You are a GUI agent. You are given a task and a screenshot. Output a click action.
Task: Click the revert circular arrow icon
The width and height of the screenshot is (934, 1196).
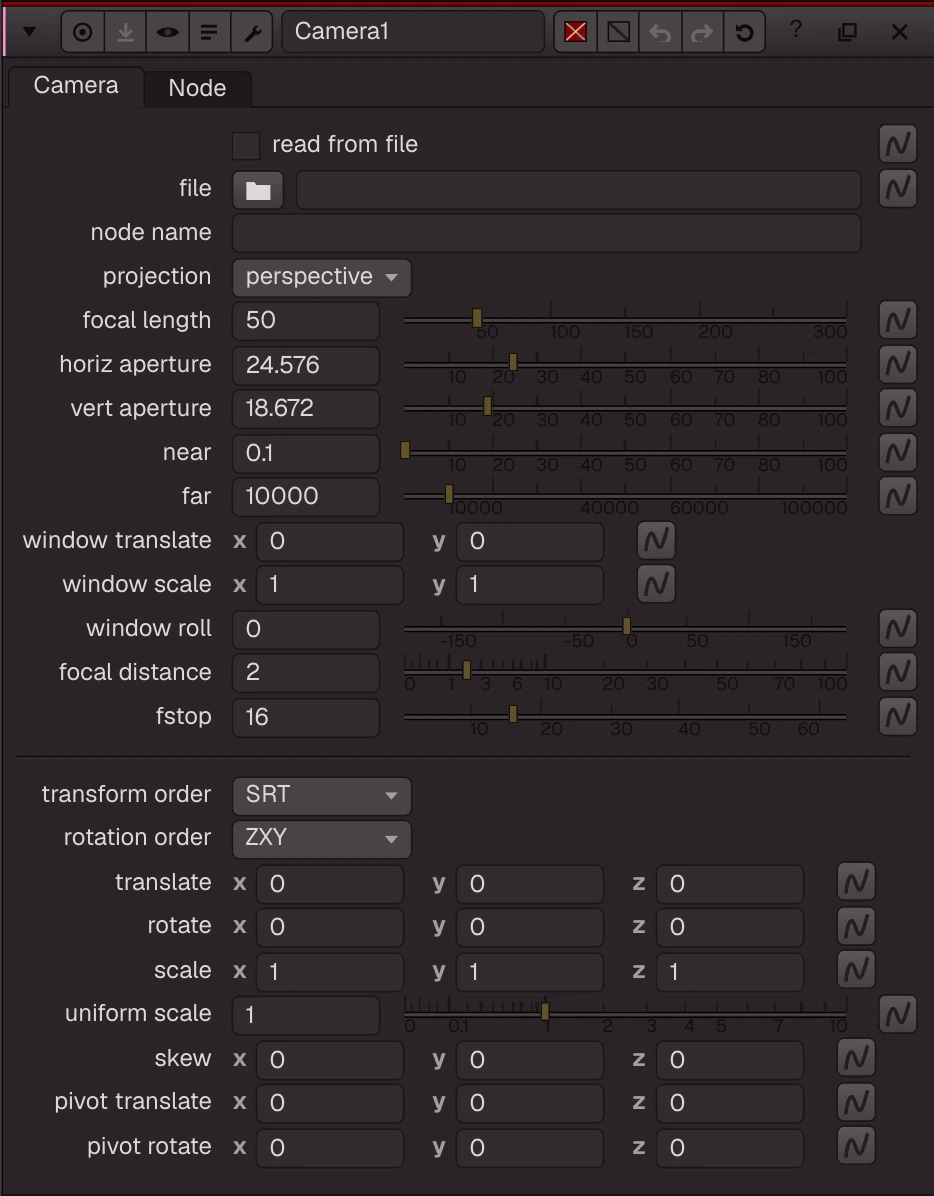[x=744, y=32]
